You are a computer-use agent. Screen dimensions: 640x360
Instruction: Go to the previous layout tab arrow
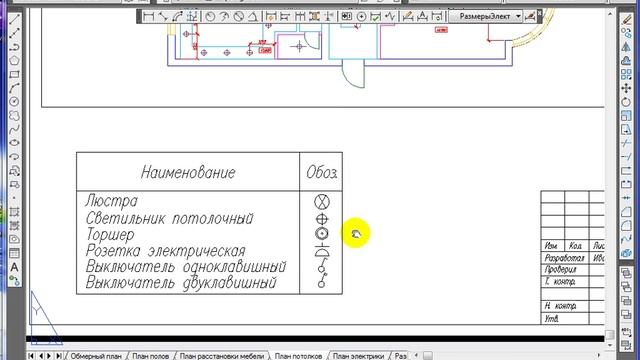[x=41, y=356]
